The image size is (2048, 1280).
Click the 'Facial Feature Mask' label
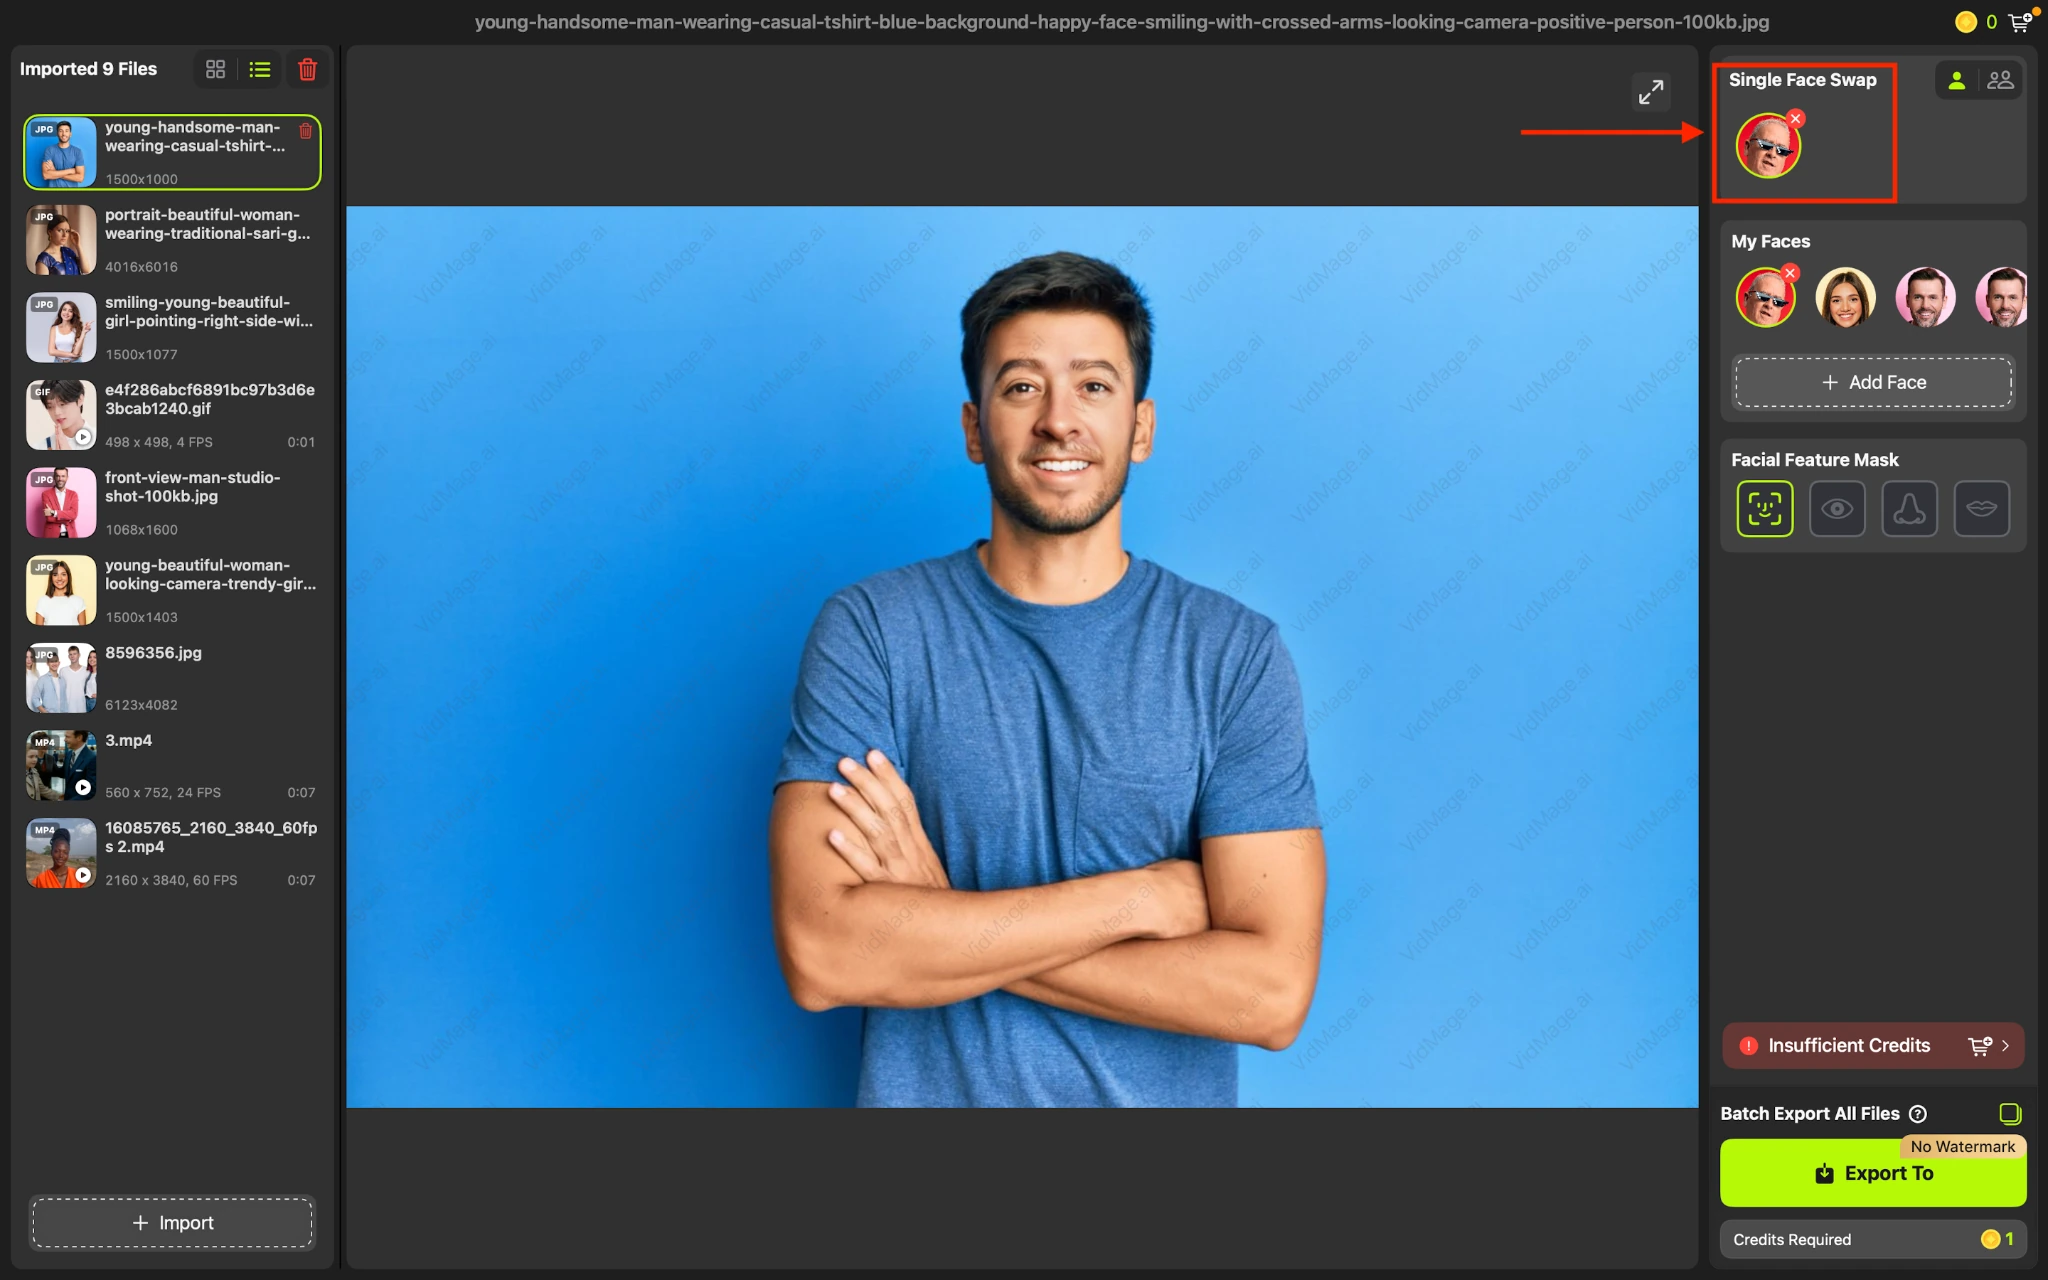click(x=1814, y=460)
